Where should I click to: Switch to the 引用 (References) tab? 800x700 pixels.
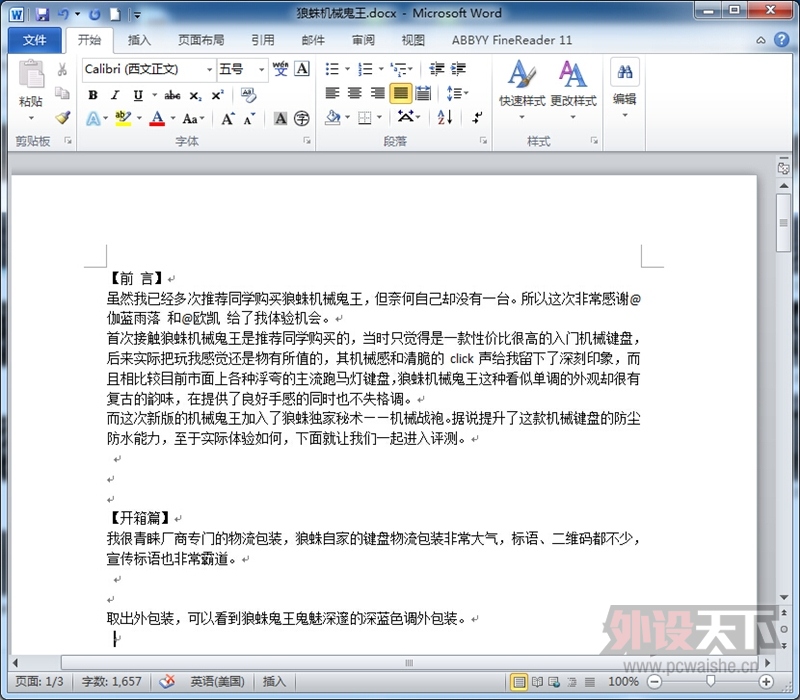(263, 40)
